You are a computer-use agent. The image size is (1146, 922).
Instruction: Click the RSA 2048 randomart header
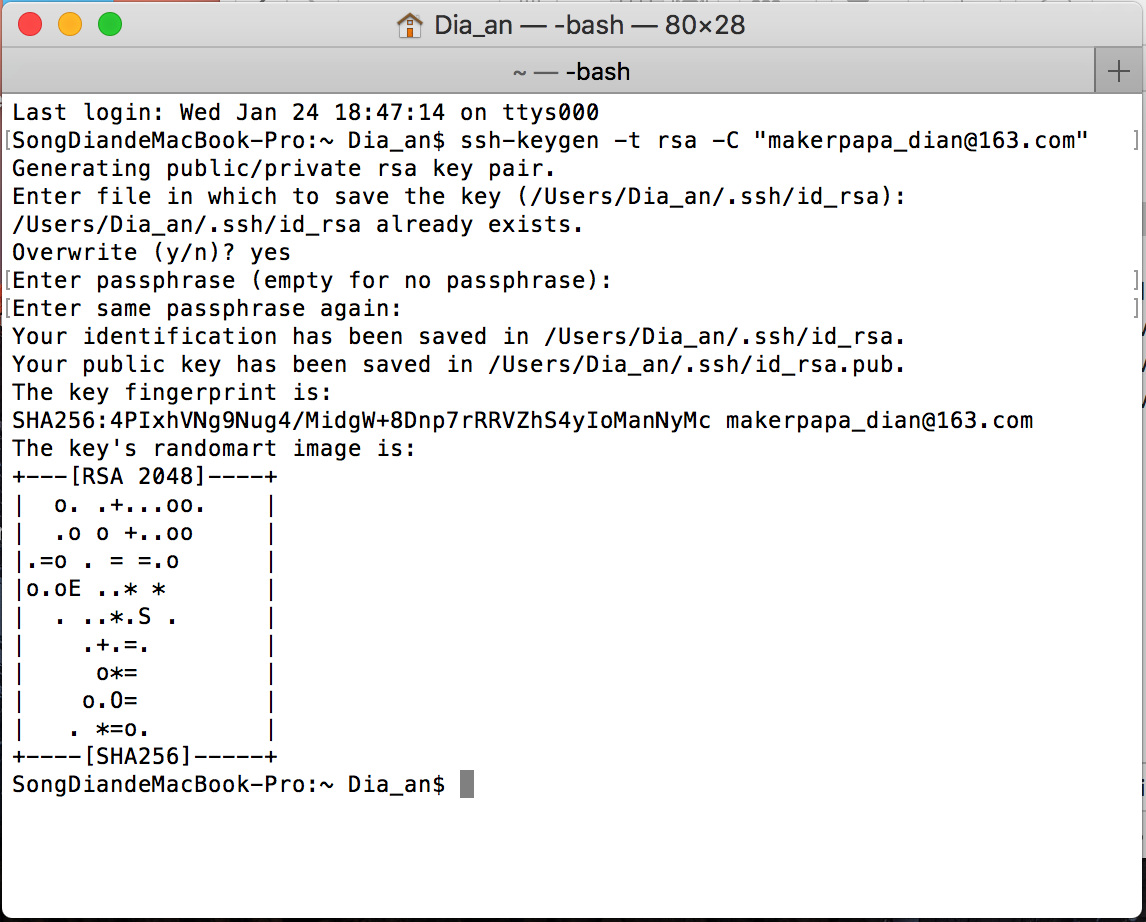coord(145,476)
